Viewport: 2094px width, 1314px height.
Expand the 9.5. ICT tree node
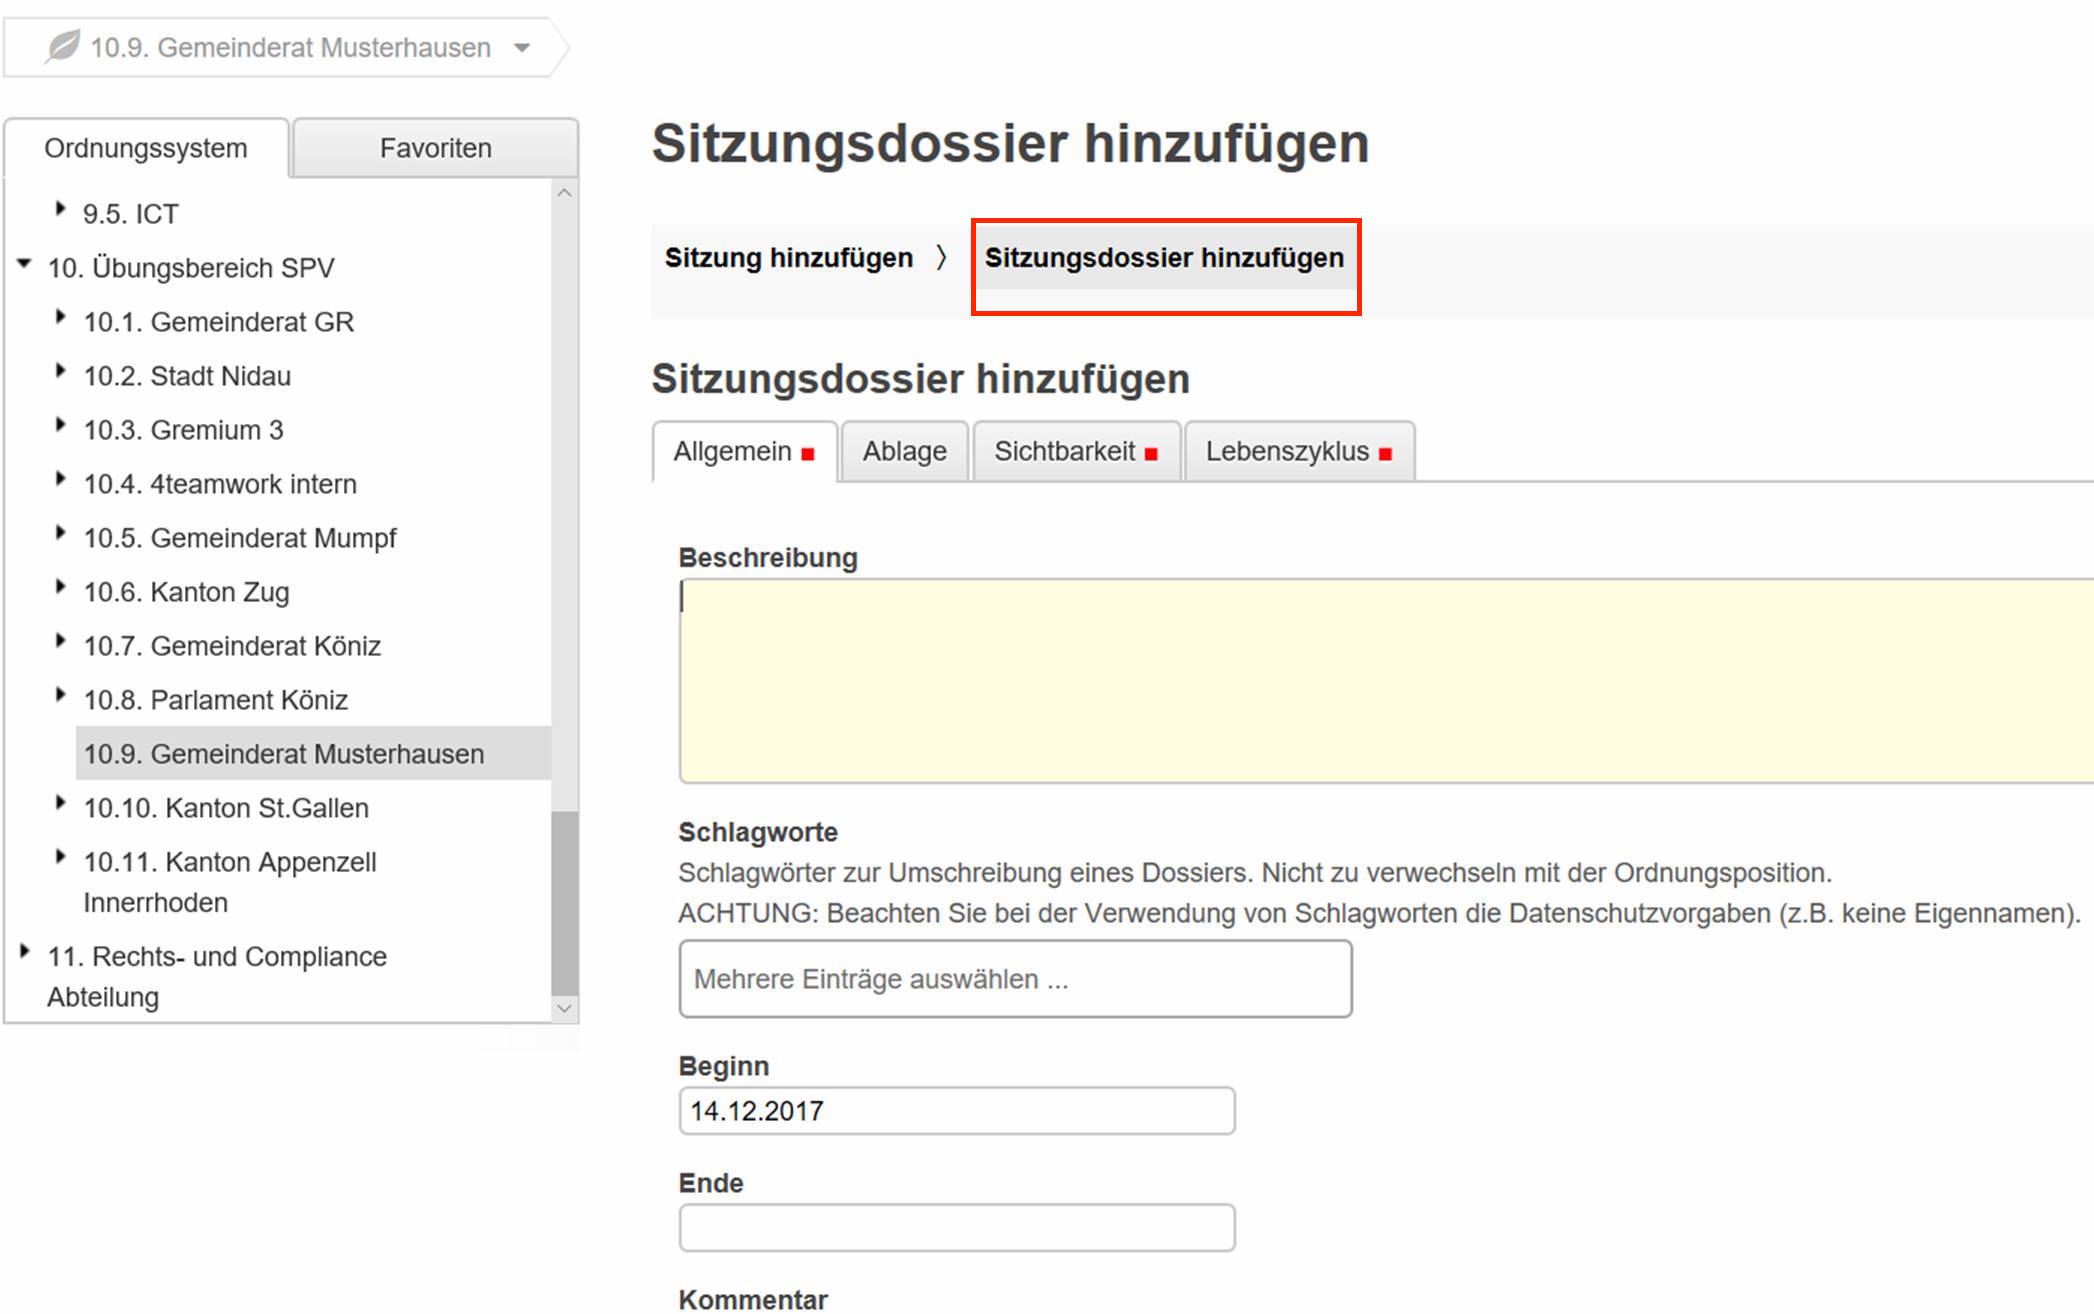click(x=60, y=209)
